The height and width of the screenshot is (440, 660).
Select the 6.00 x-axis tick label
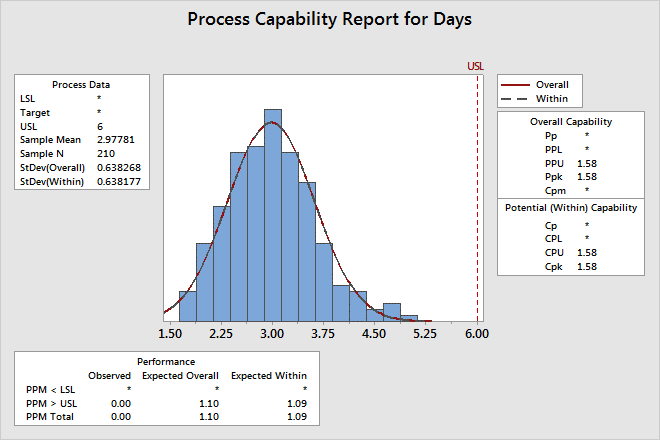(x=477, y=334)
